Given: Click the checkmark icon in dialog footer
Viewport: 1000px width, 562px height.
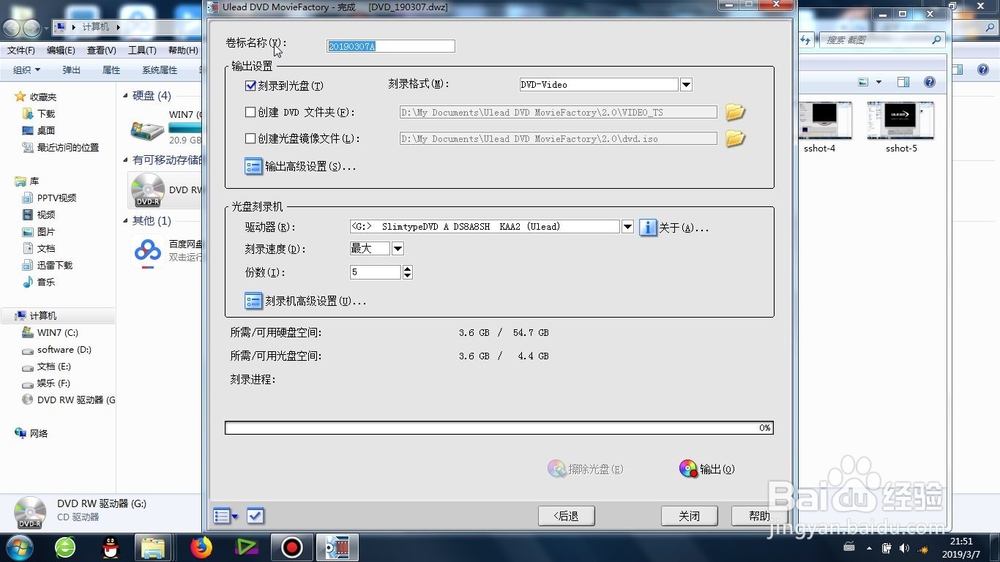Looking at the screenshot, I should 255,515.
